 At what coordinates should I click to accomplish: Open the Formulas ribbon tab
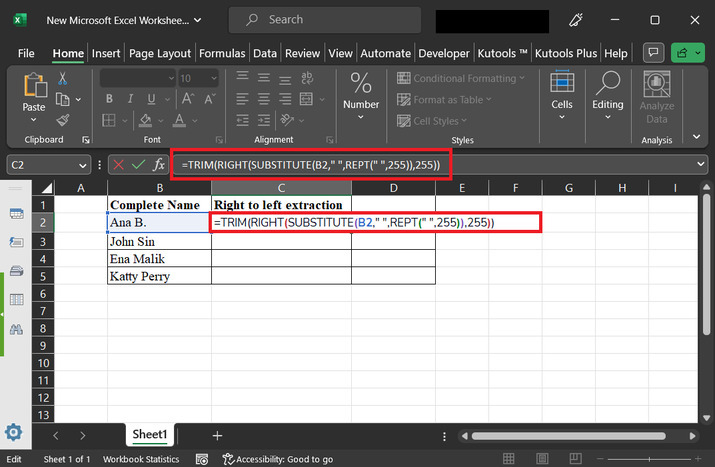click(222, 53)
